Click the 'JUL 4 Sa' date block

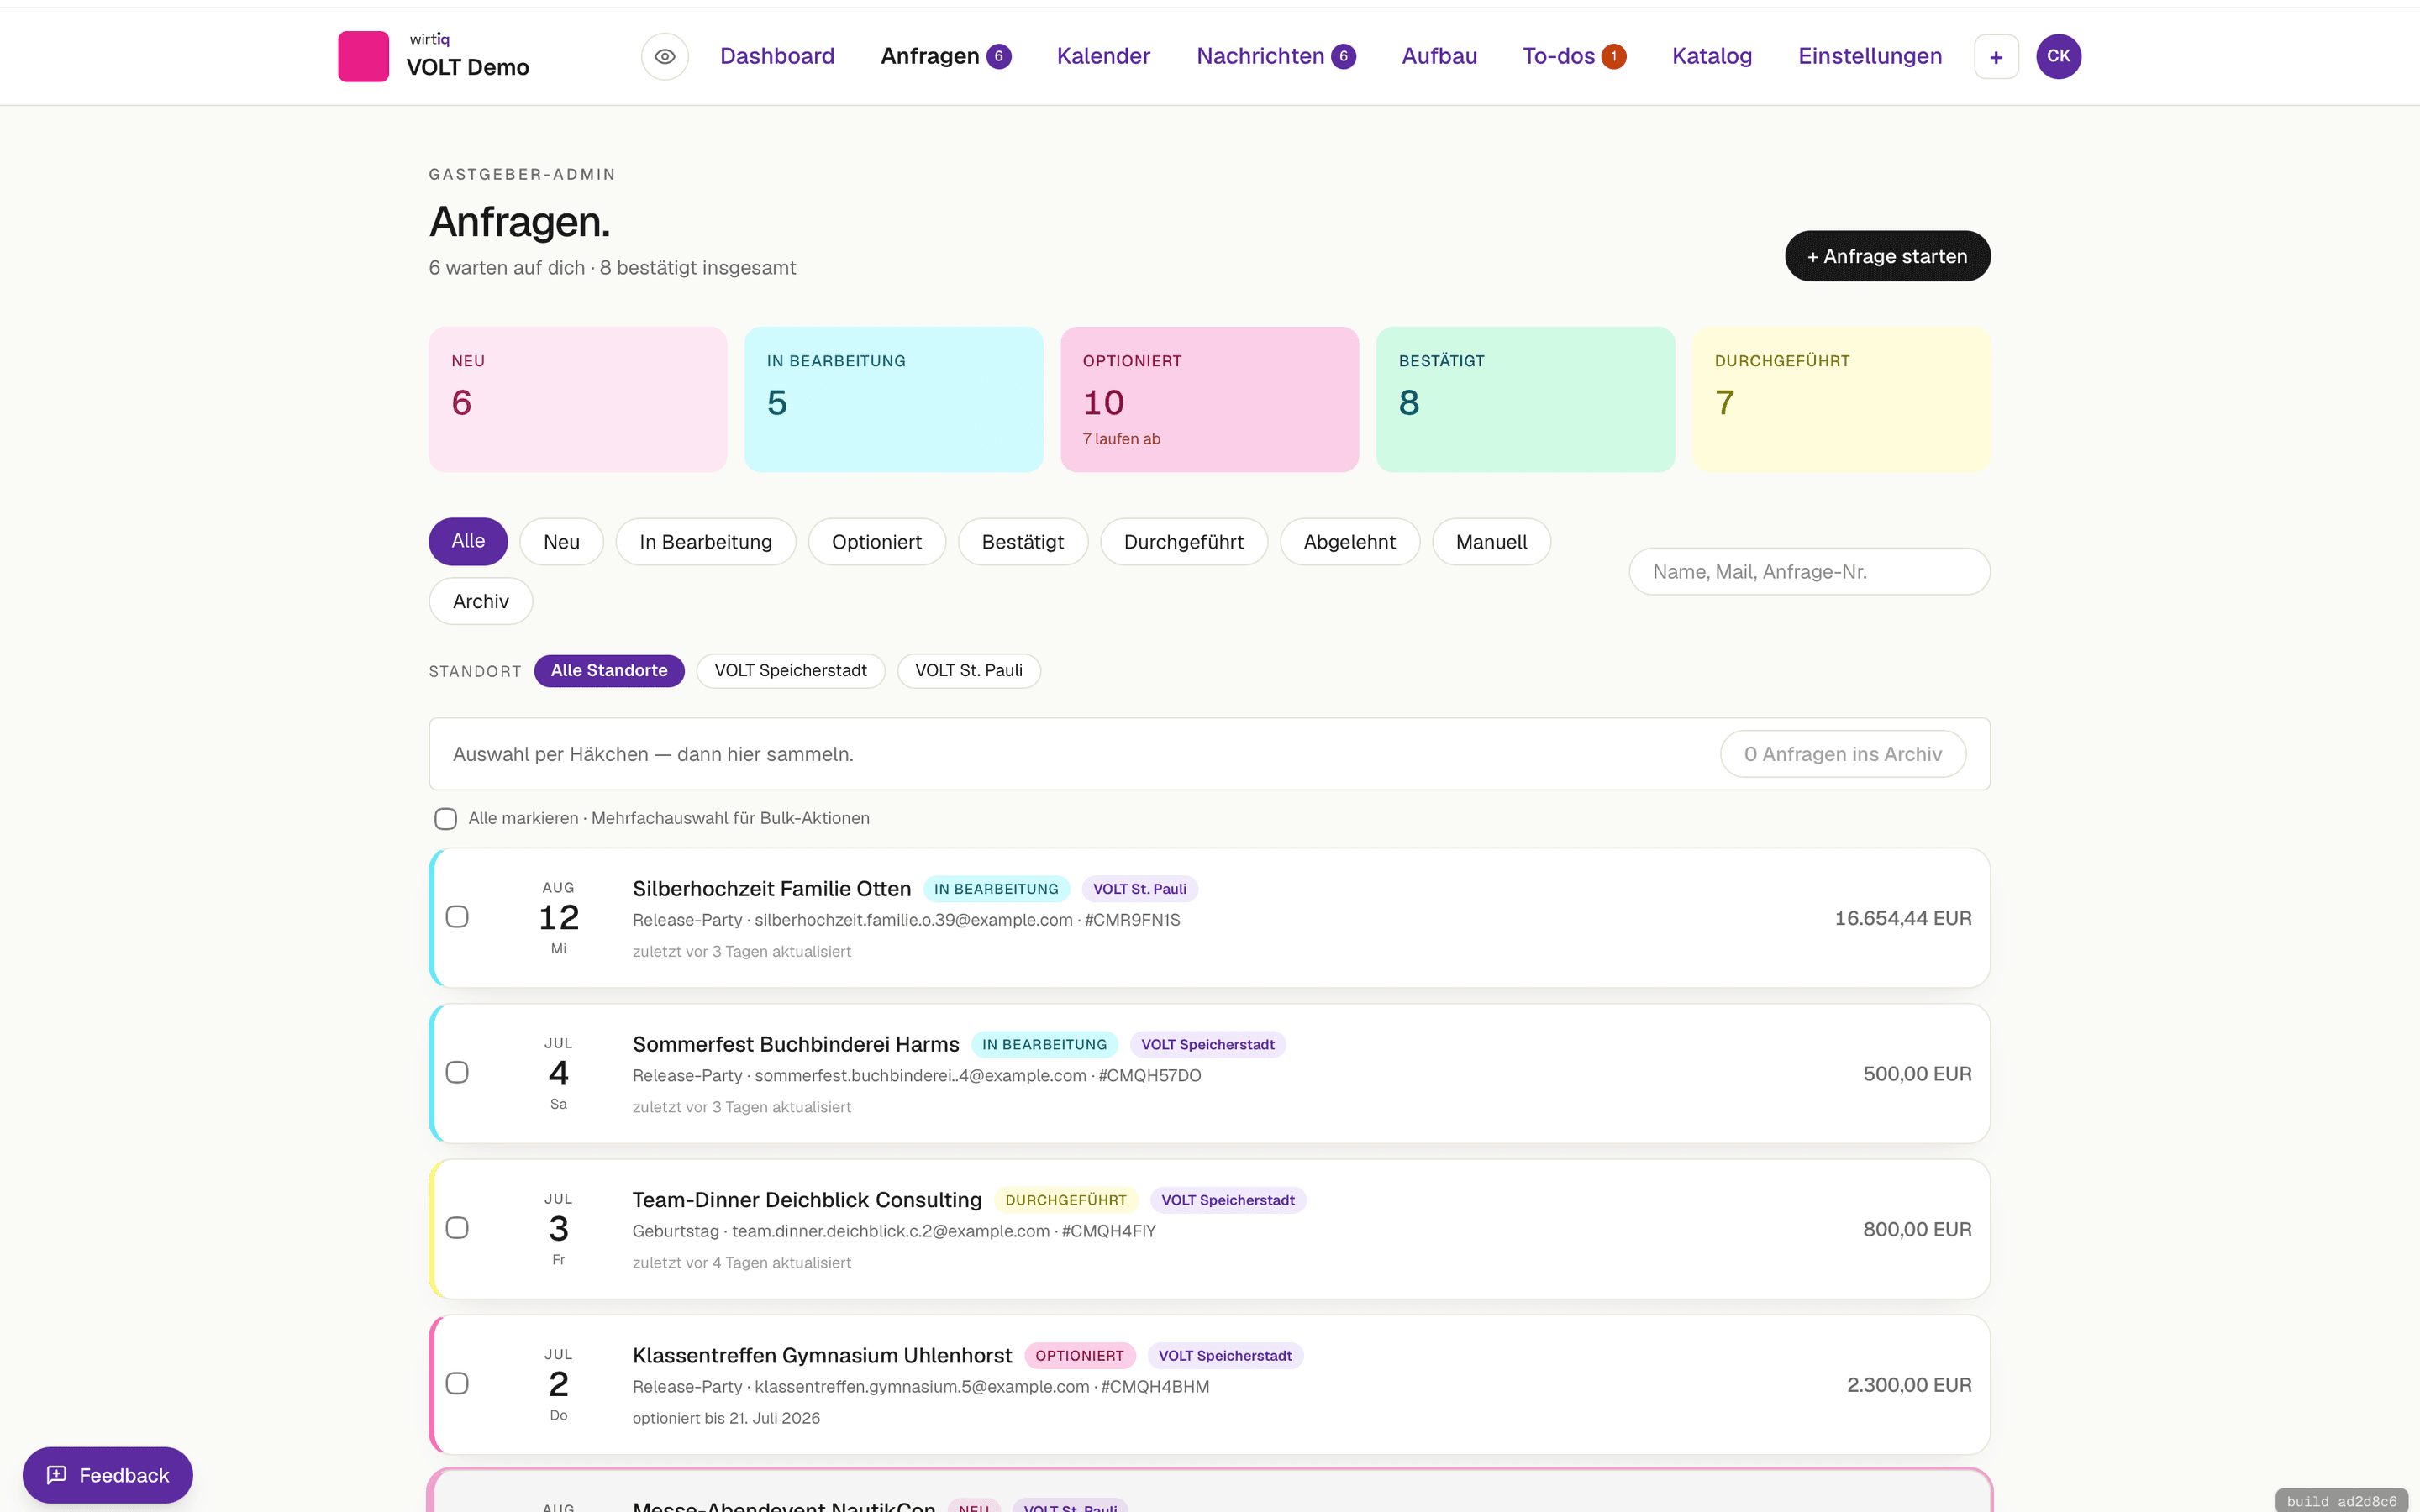[x=558, y=1073]
